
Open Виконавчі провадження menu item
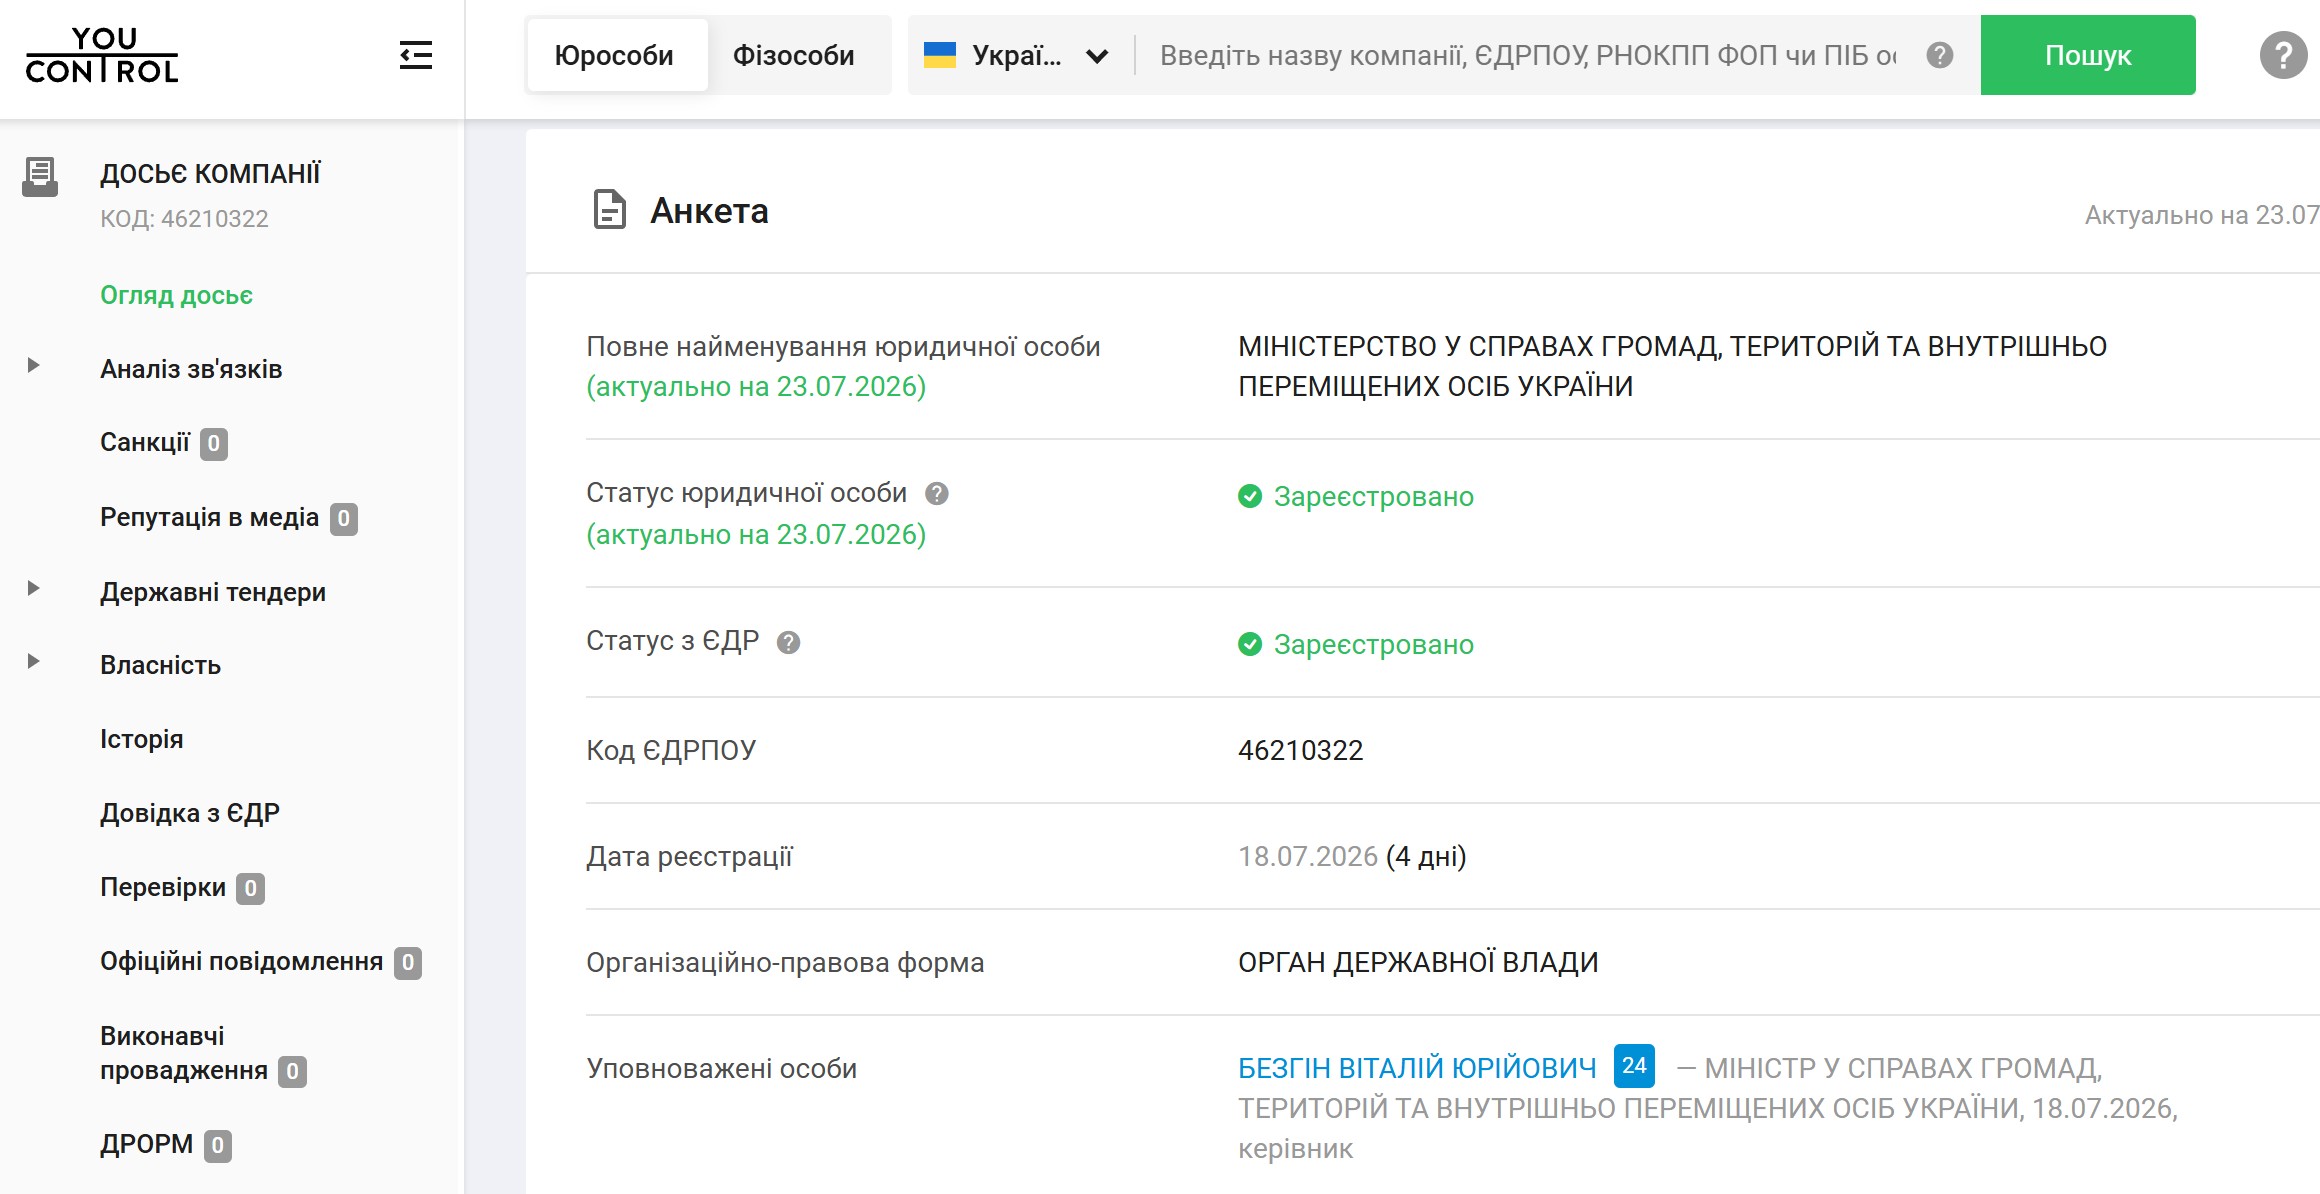pos(184,1053)
